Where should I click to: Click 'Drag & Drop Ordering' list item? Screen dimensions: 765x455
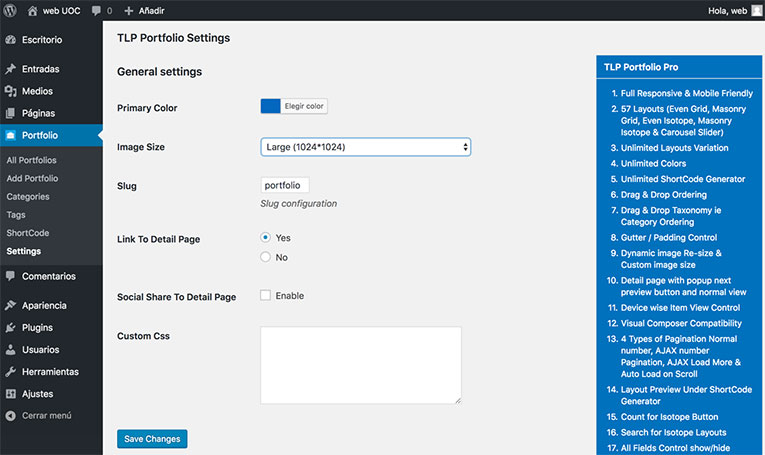[664, 195]
